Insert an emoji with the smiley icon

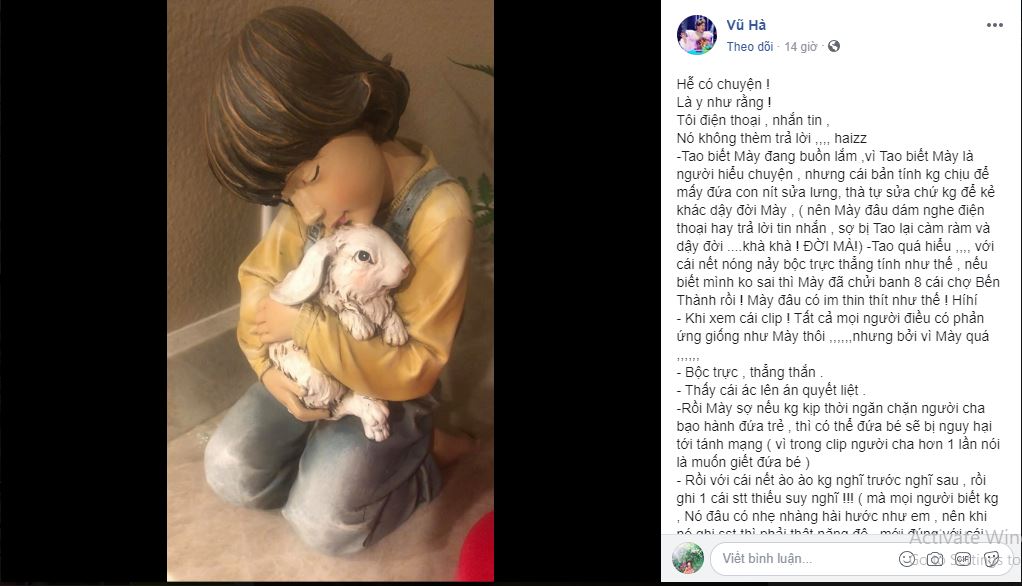pyautogui.click(x=906, y=559)
